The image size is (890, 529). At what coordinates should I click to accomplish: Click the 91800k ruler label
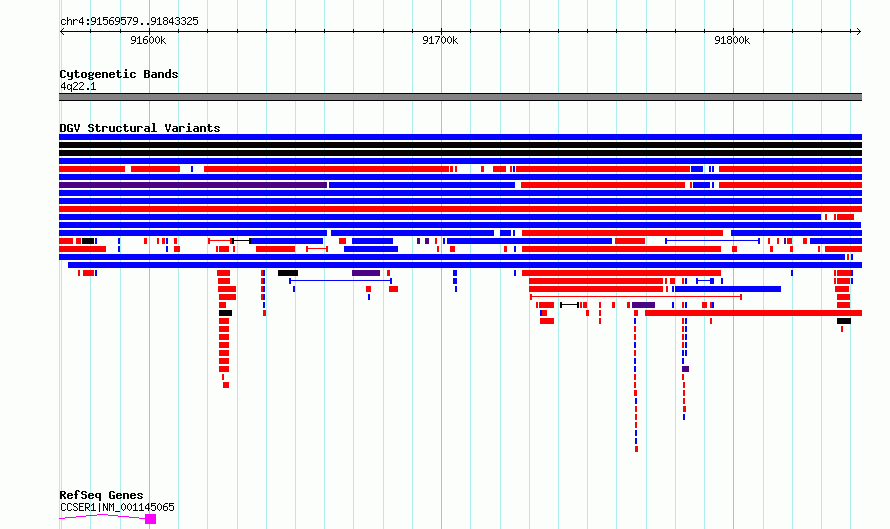732,40
